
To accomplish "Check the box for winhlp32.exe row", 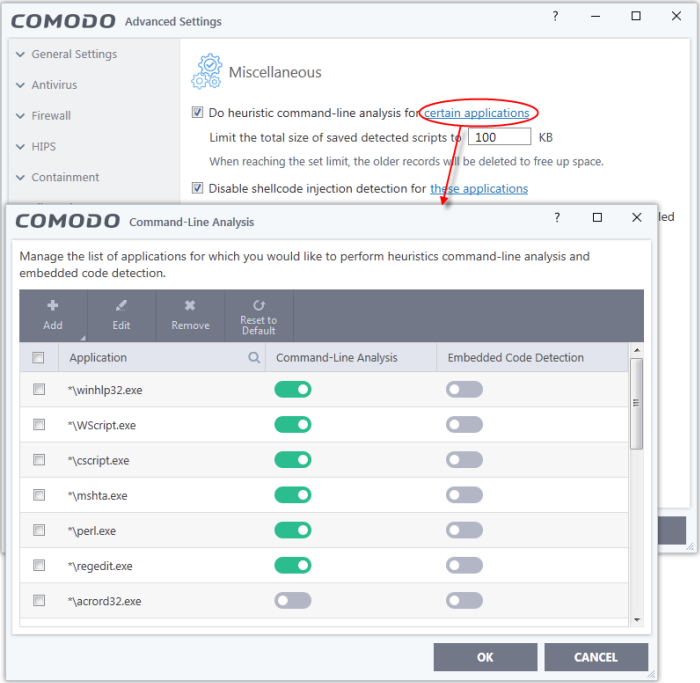I will (x=39, y=389).
